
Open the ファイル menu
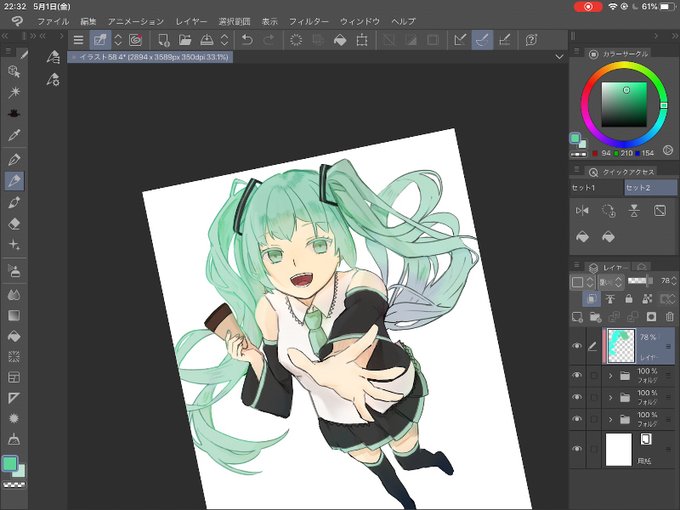(53, 21)
